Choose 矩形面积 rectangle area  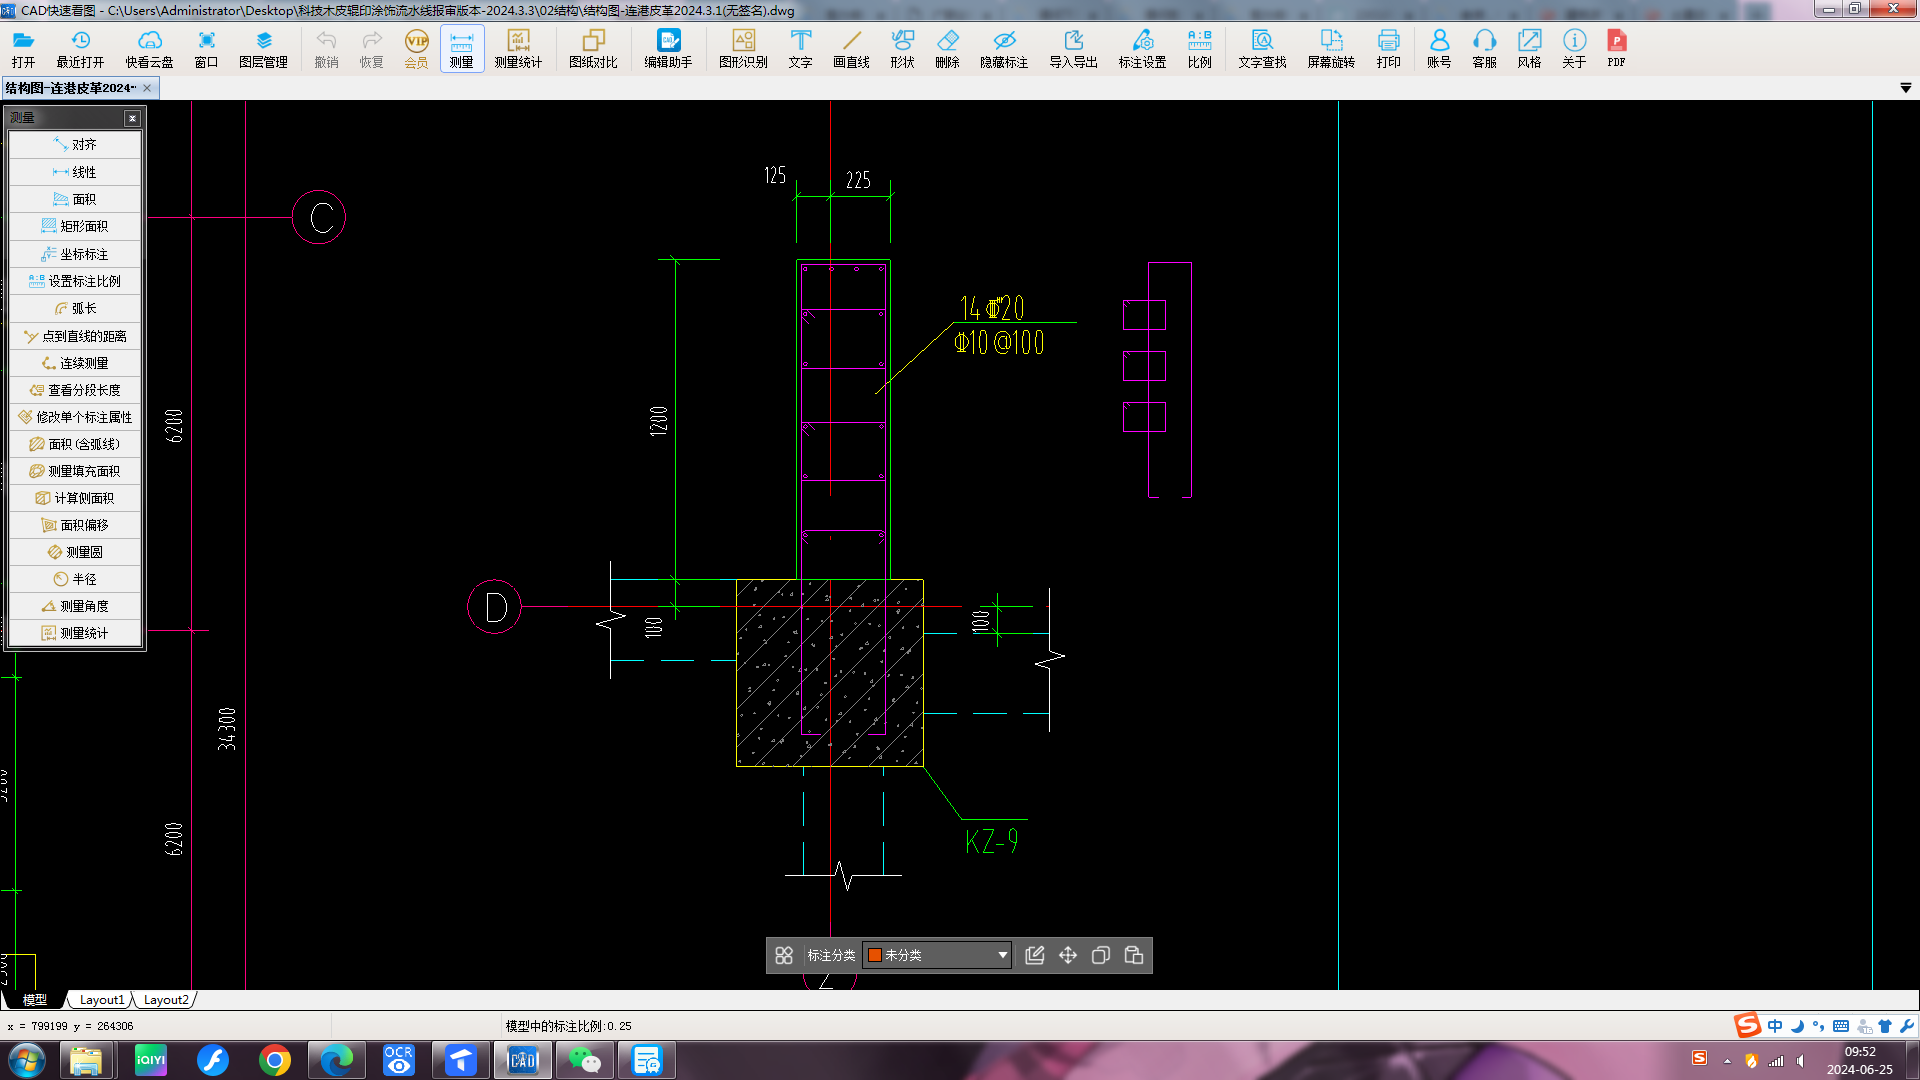[x=75, y=226]
